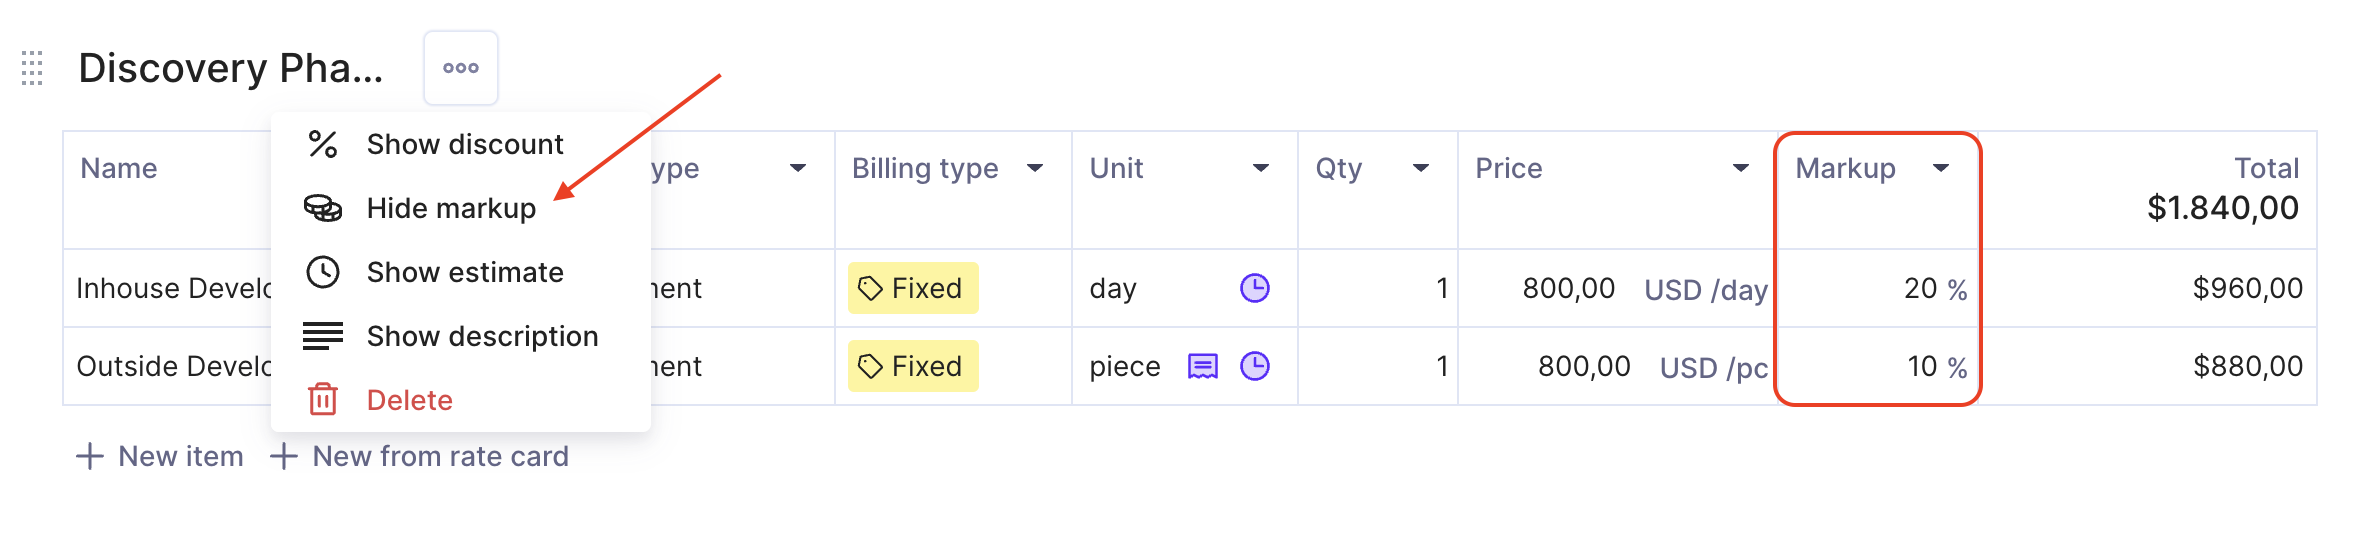Expand the Billing type column dropdown
The height and width of the screenshot is (560, 2366).
[x=1035, y=168]
